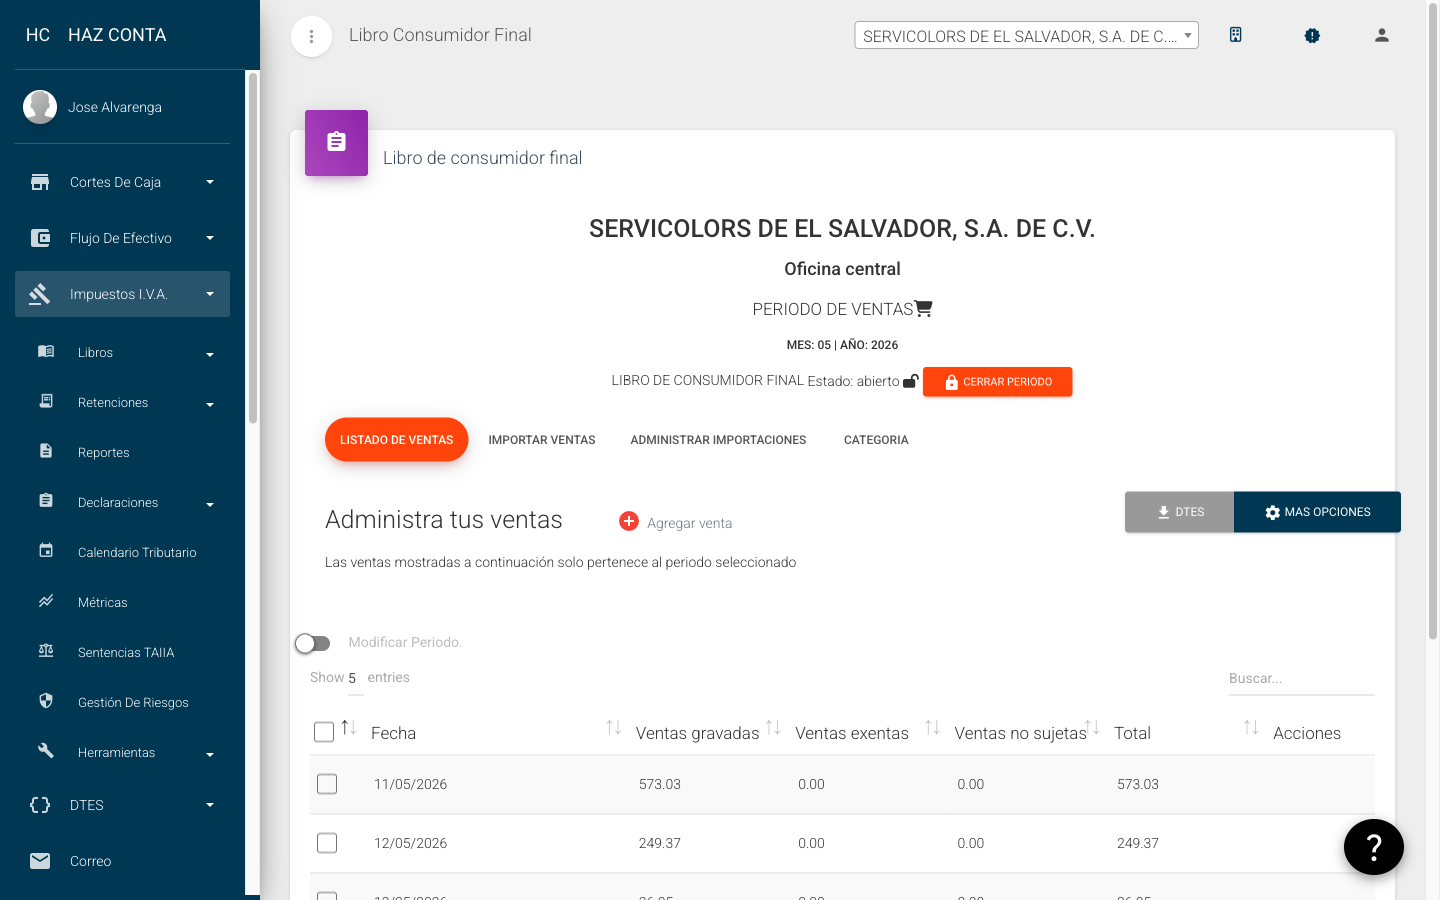Click the Agregar venta link

click(x=690, y=523)
